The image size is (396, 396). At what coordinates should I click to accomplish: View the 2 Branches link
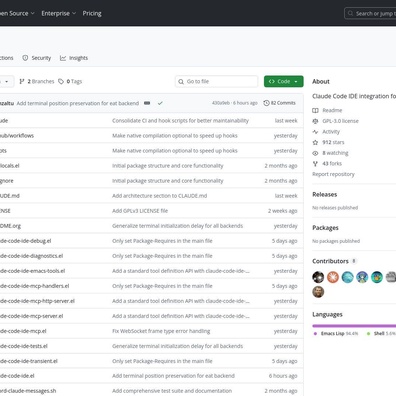click(x=37, y=81)
